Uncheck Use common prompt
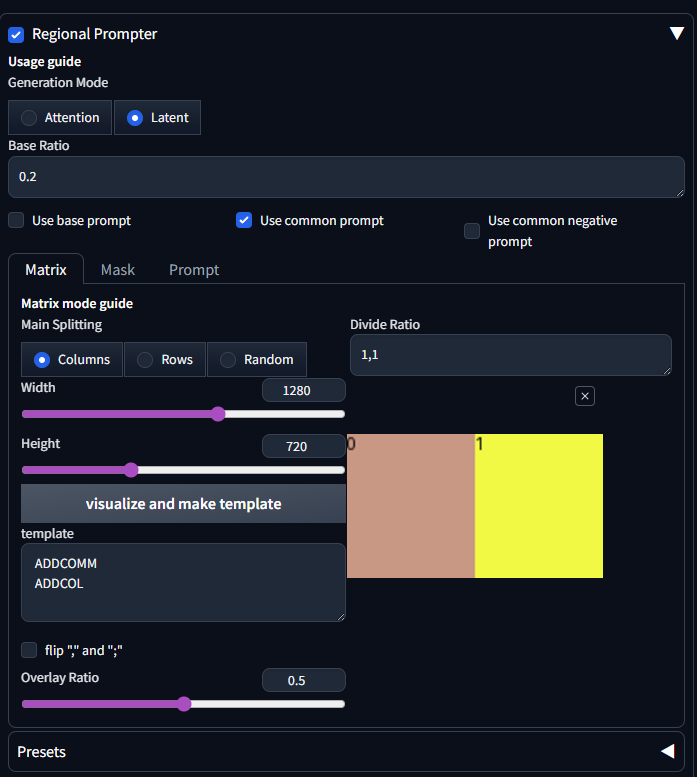The width and height of the screenshot is (697, 777). pyautogui.click(x=244, y=220)
